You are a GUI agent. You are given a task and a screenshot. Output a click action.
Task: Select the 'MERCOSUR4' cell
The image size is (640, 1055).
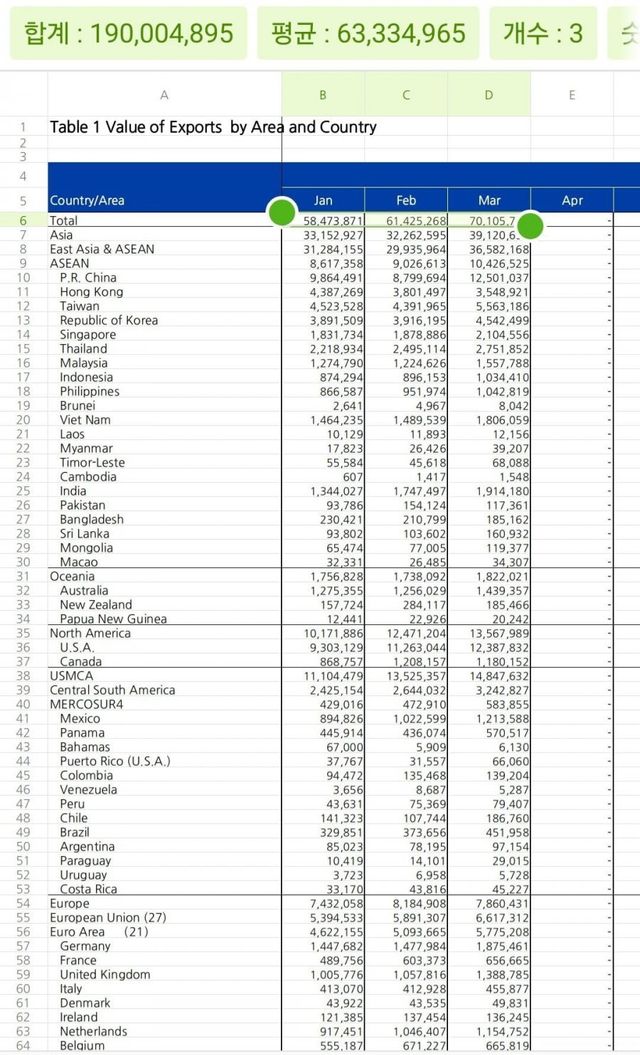165,704
